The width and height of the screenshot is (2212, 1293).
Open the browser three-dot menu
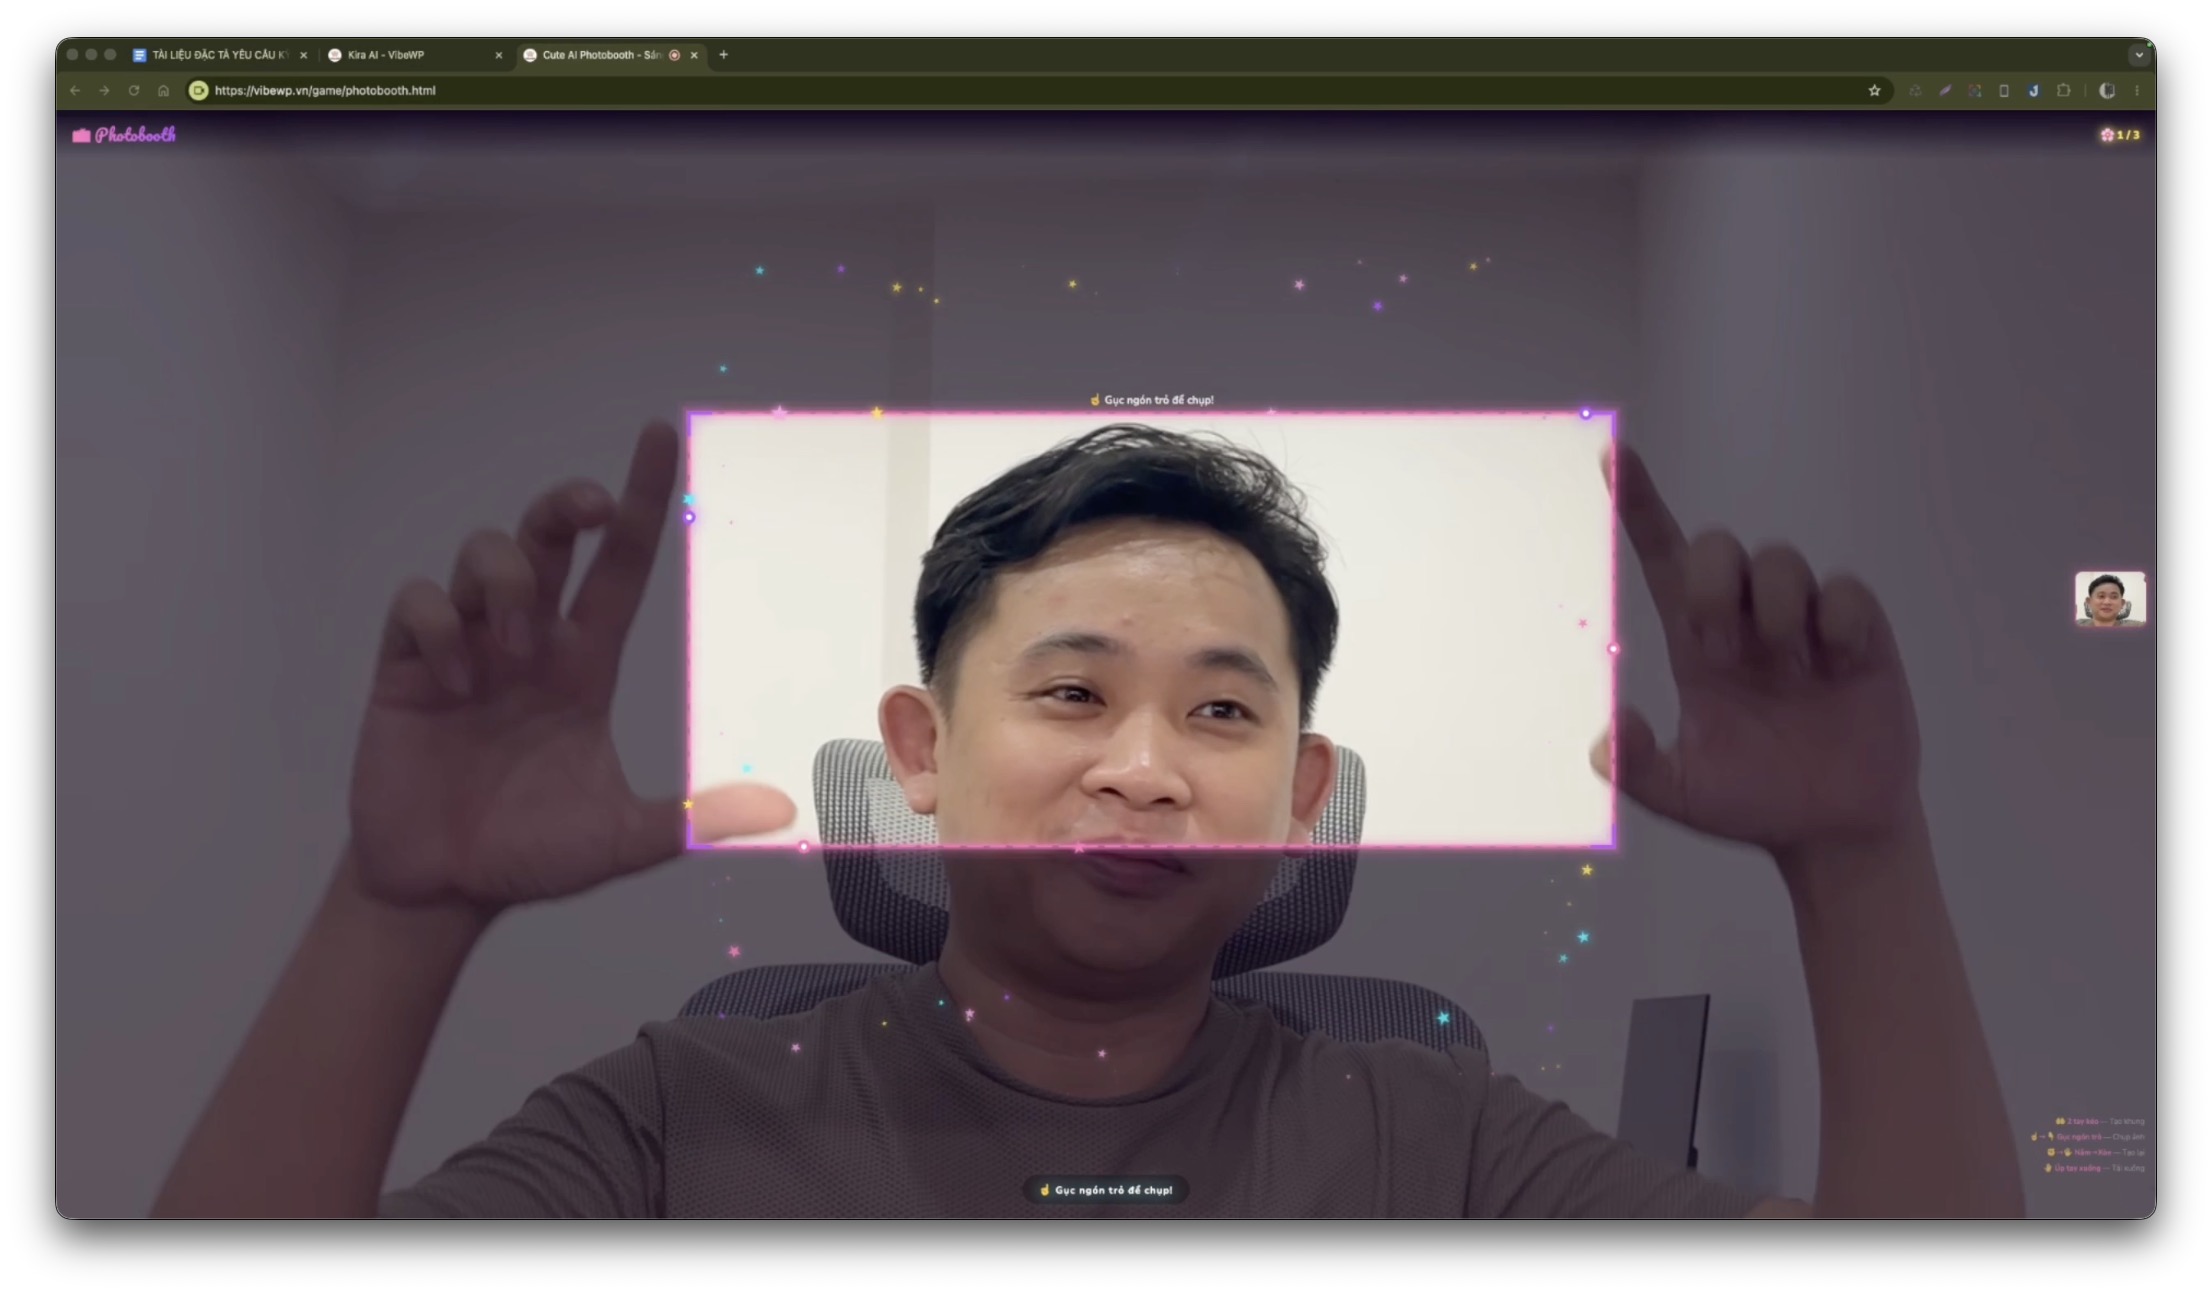[x=2137, y=90]
